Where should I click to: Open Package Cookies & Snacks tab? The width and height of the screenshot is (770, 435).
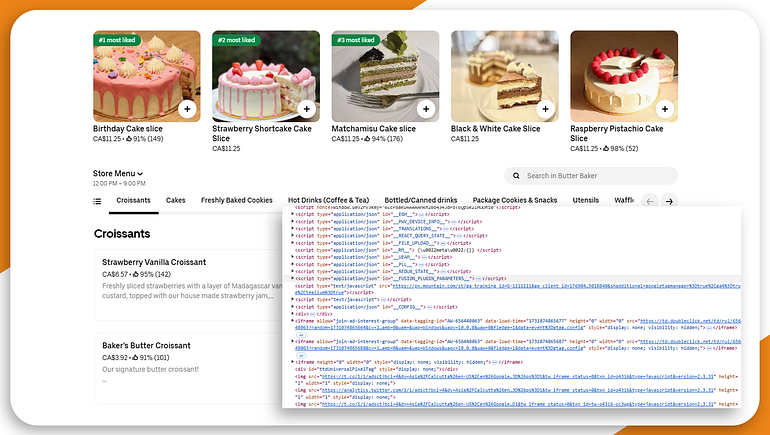(515, 200)
